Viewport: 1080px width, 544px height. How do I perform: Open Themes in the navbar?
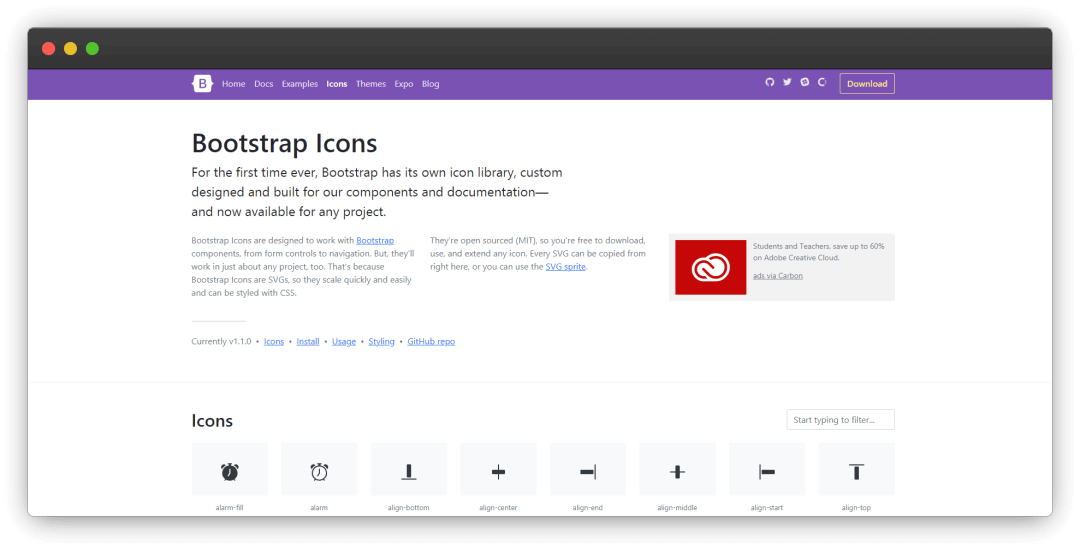click(x=371, y=84)
